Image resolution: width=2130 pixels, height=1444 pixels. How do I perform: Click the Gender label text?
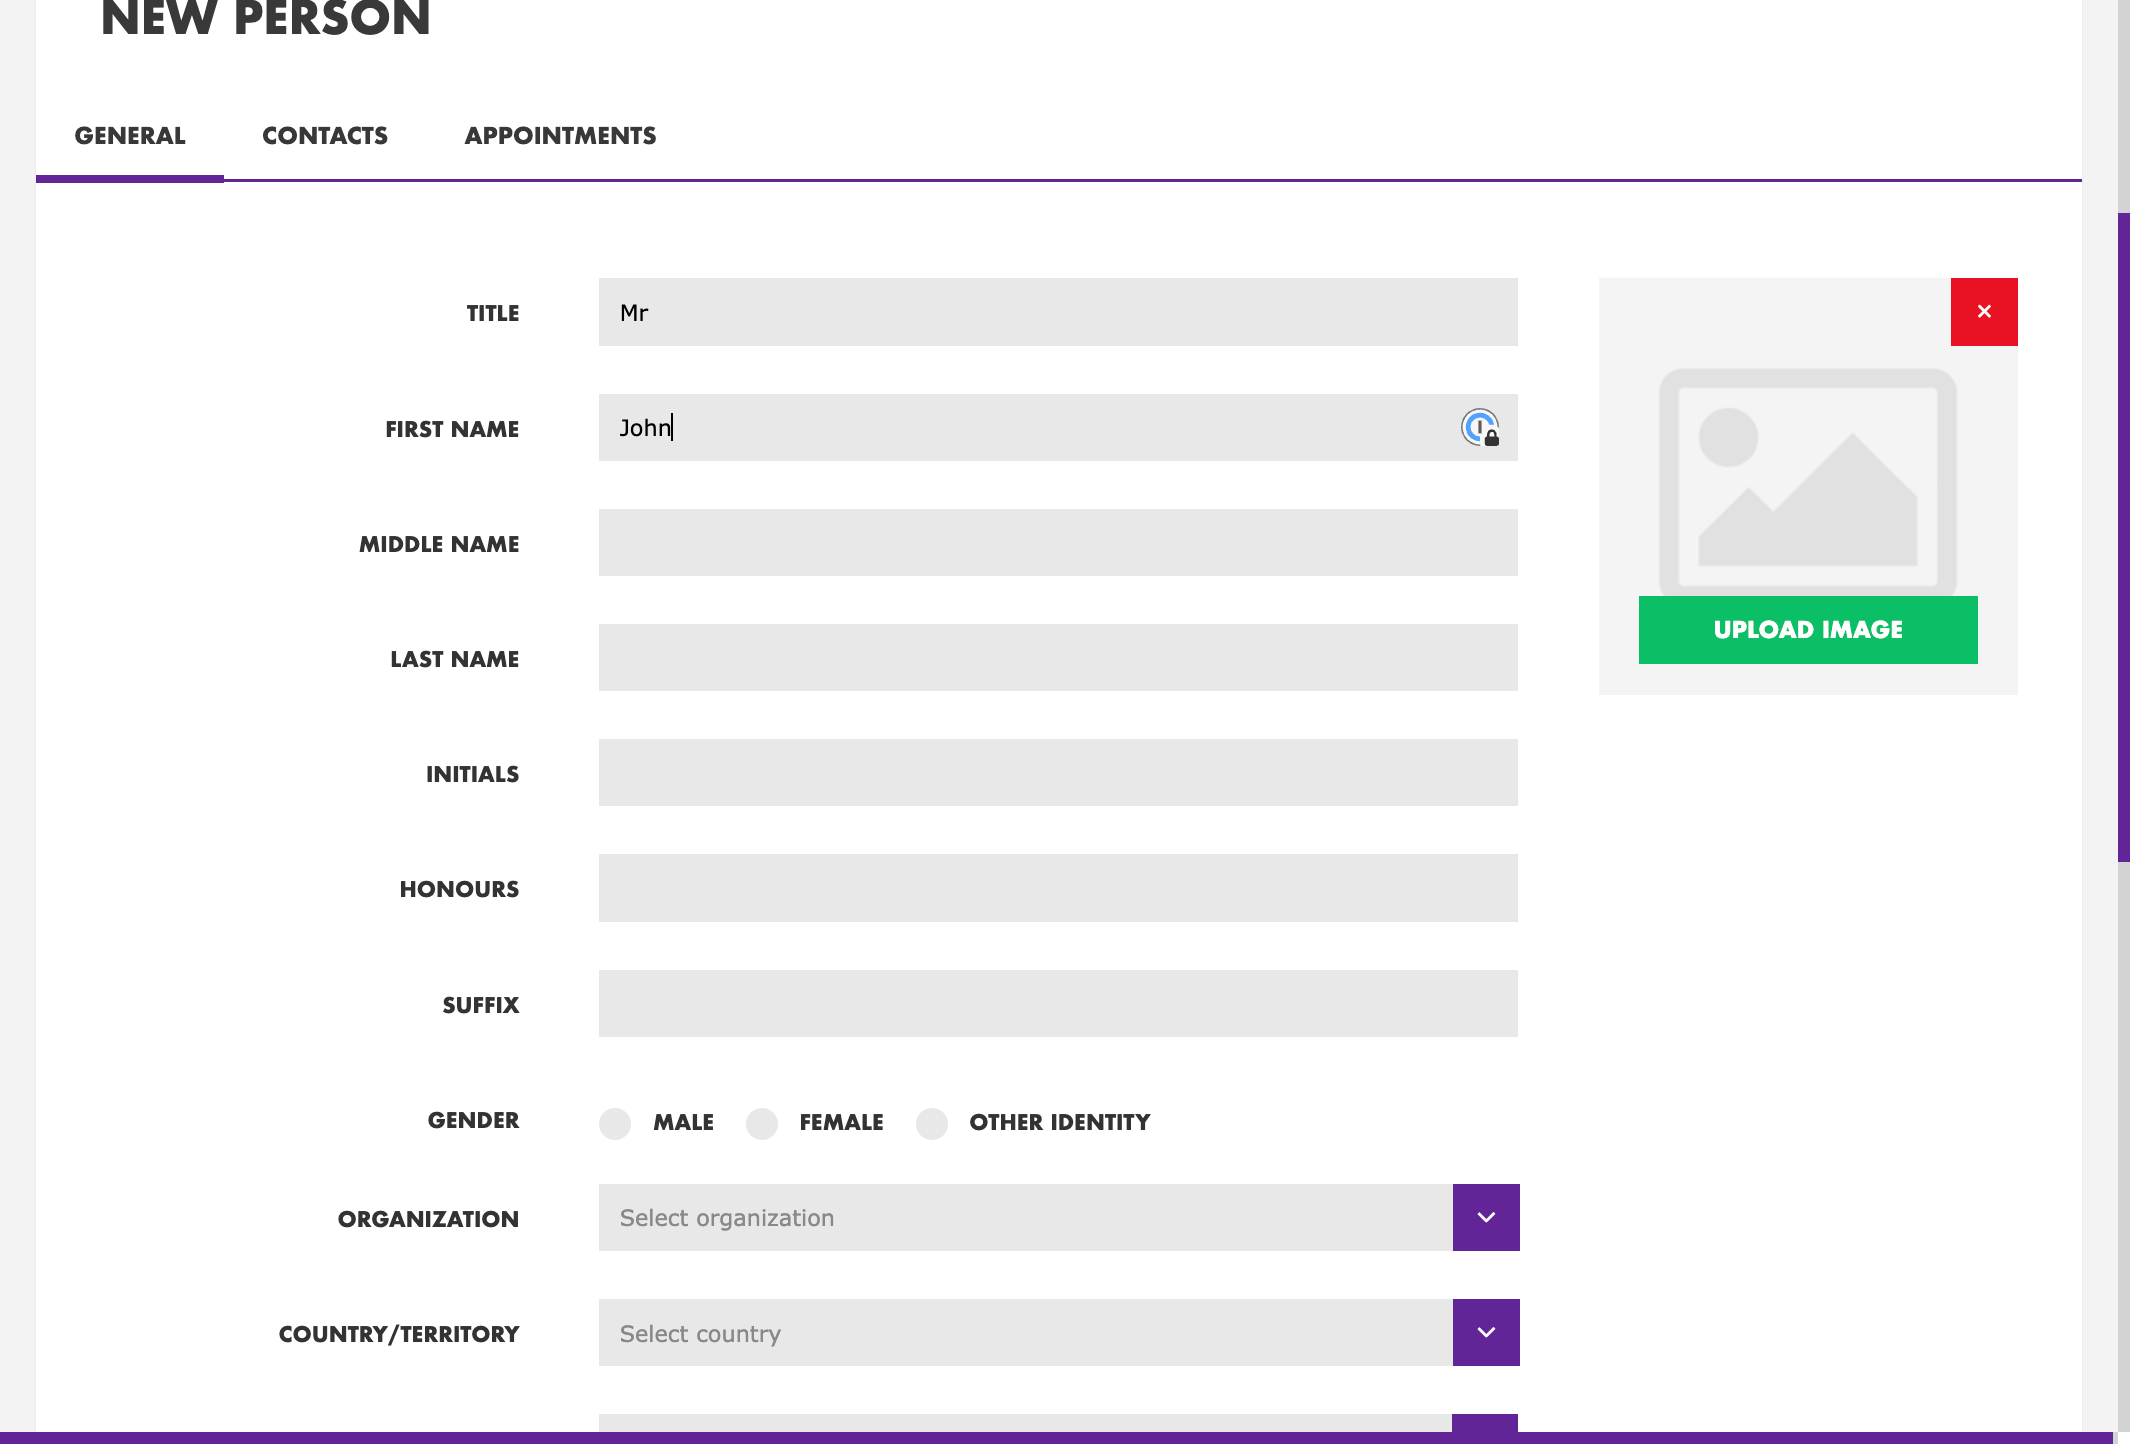(473, 1120)
